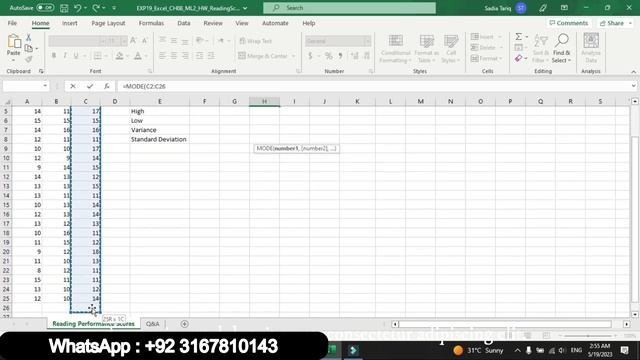Open Find & Select magnifier

[562, 48]
